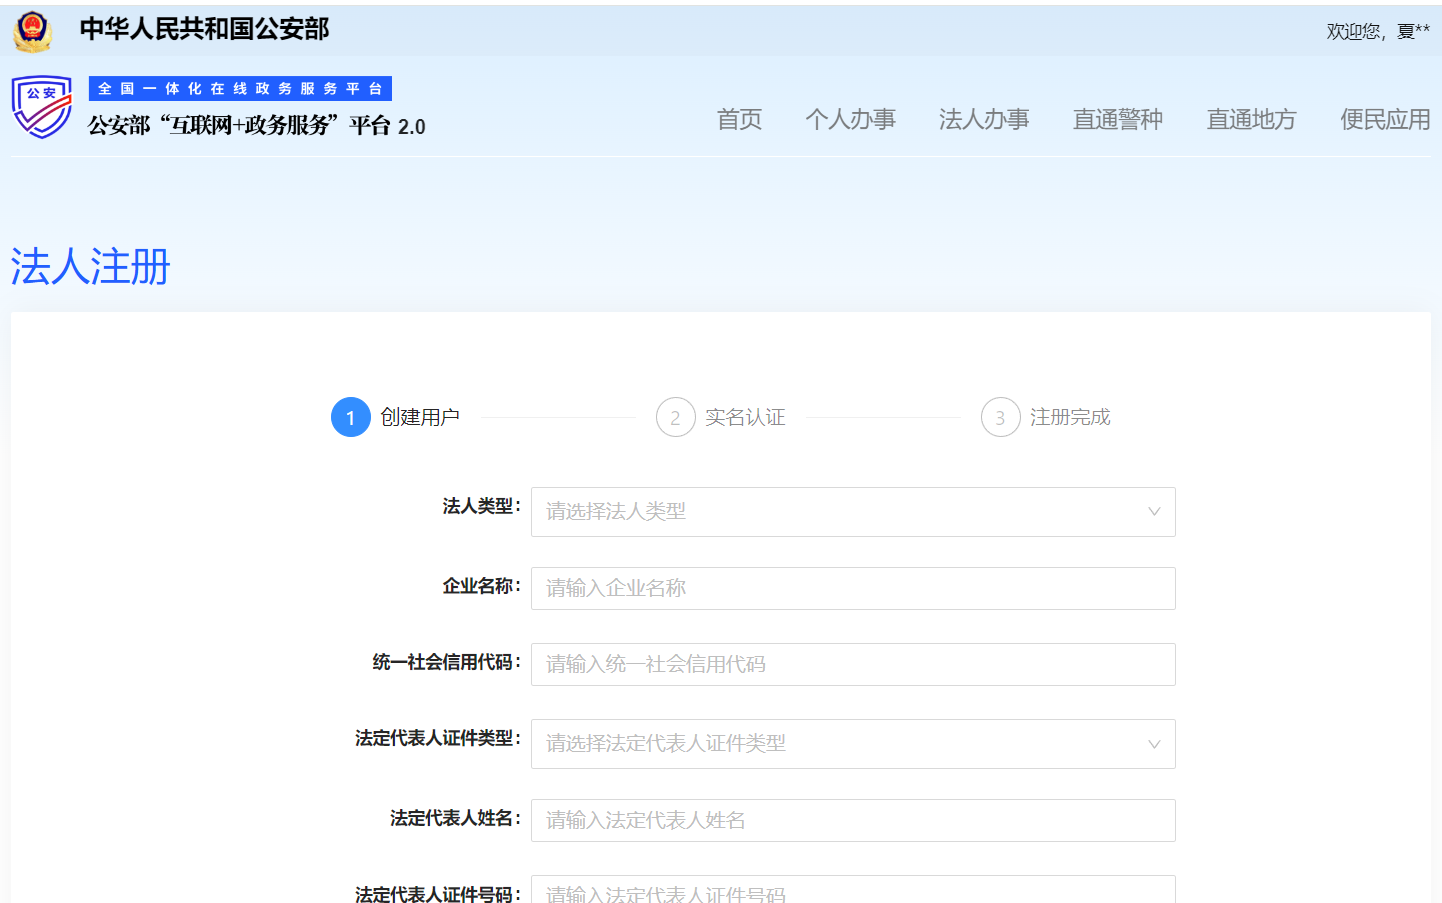This screenshot has width=1442, height=903.
Task: Click step circle 1 创建用户
Action: [x=350, y=417]
